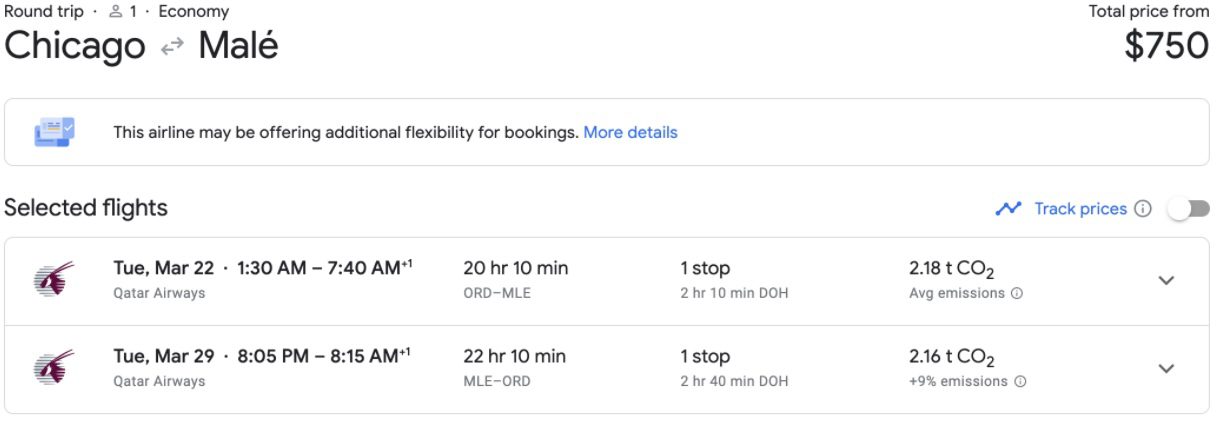The width and height of the screenshot is (1230, 422).
Task: Click the 2 hr 10 min DOH layover
Action: [x=733, y=293]
